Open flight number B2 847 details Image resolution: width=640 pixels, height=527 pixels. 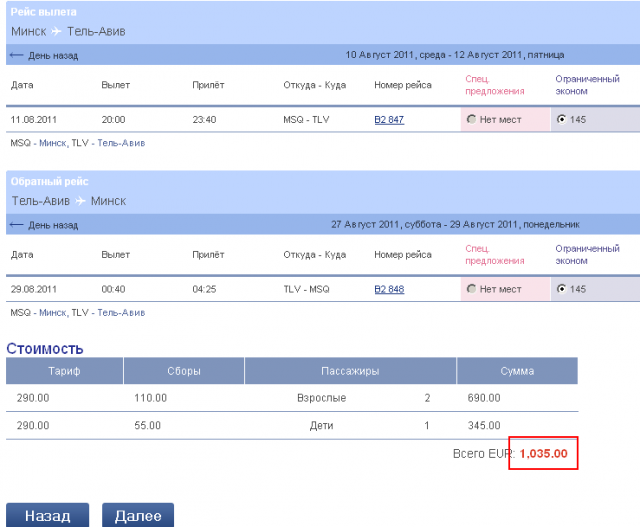tap(389, 120)
